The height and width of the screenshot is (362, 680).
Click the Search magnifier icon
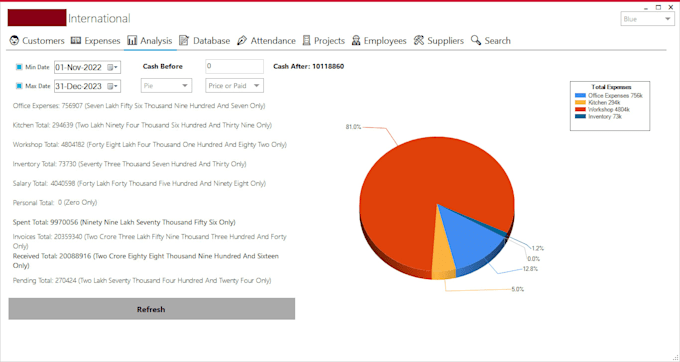(x=476, y=41)
